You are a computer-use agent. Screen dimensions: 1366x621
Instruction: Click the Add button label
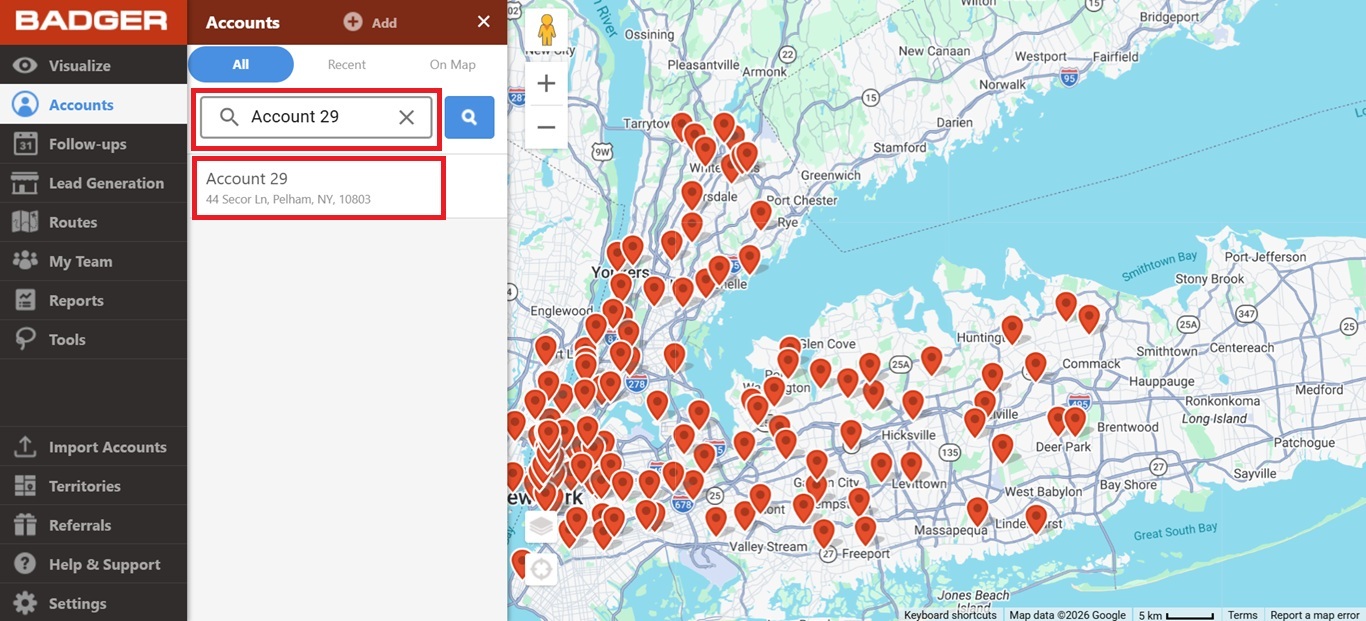pos(385,23)
